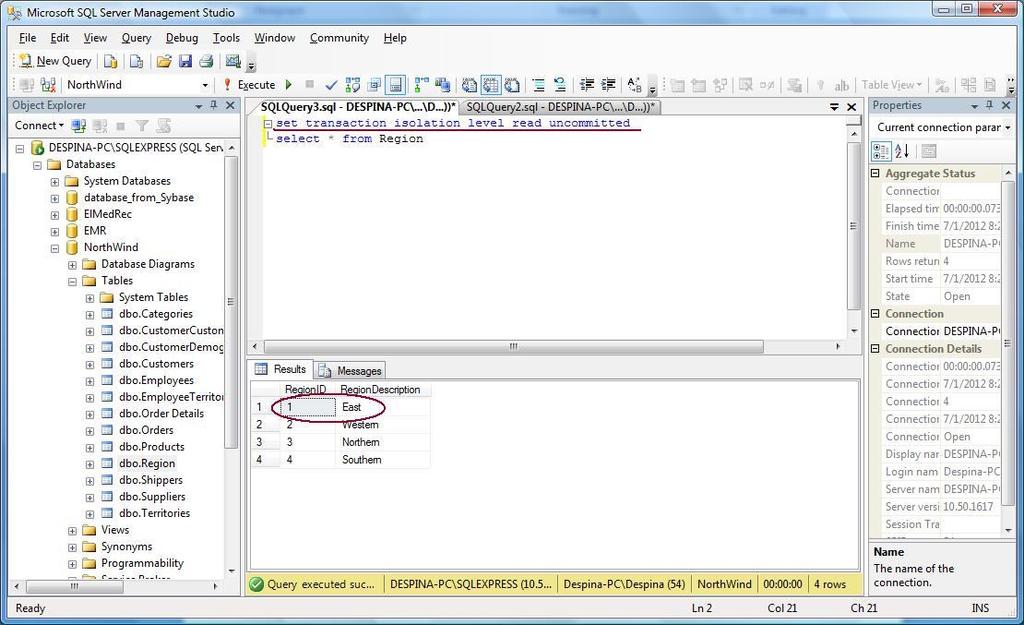Open the Tools menu
The height and width of the screenshot is (625, 1024).
(226, 38)
